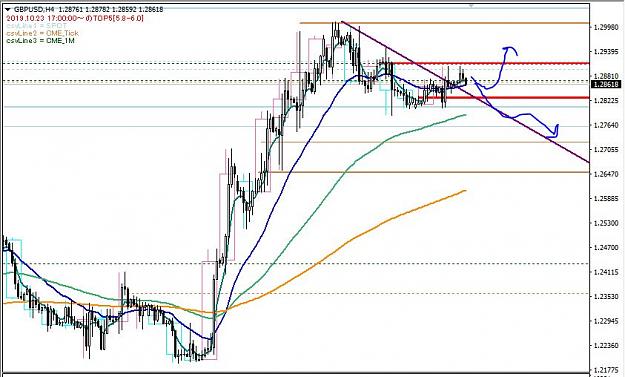
Task: Click the 1.21775 price axis label
Action: point(606,369)
